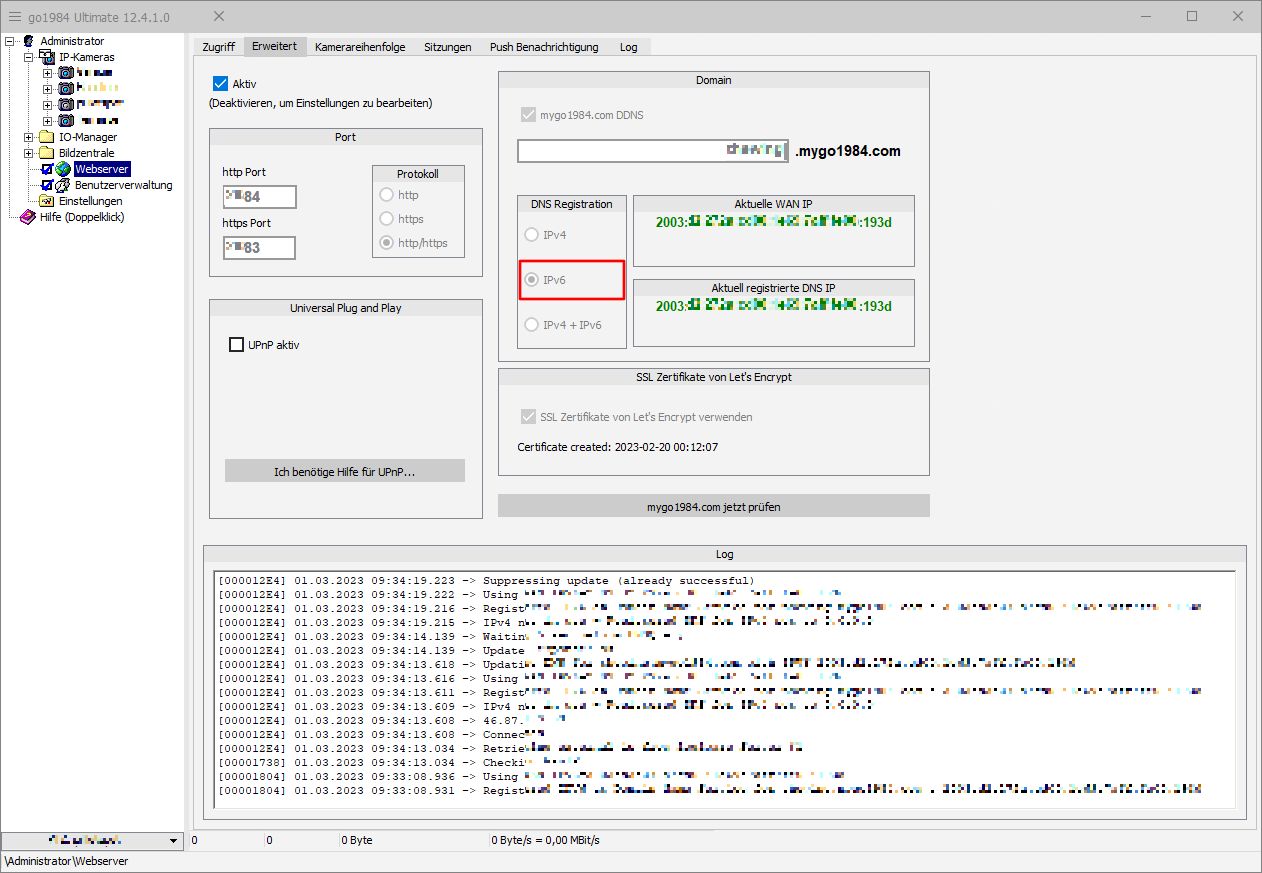1262x873 pixels.
Task: Open the Push Benachrichtigung tab
Action: (543, 47)
